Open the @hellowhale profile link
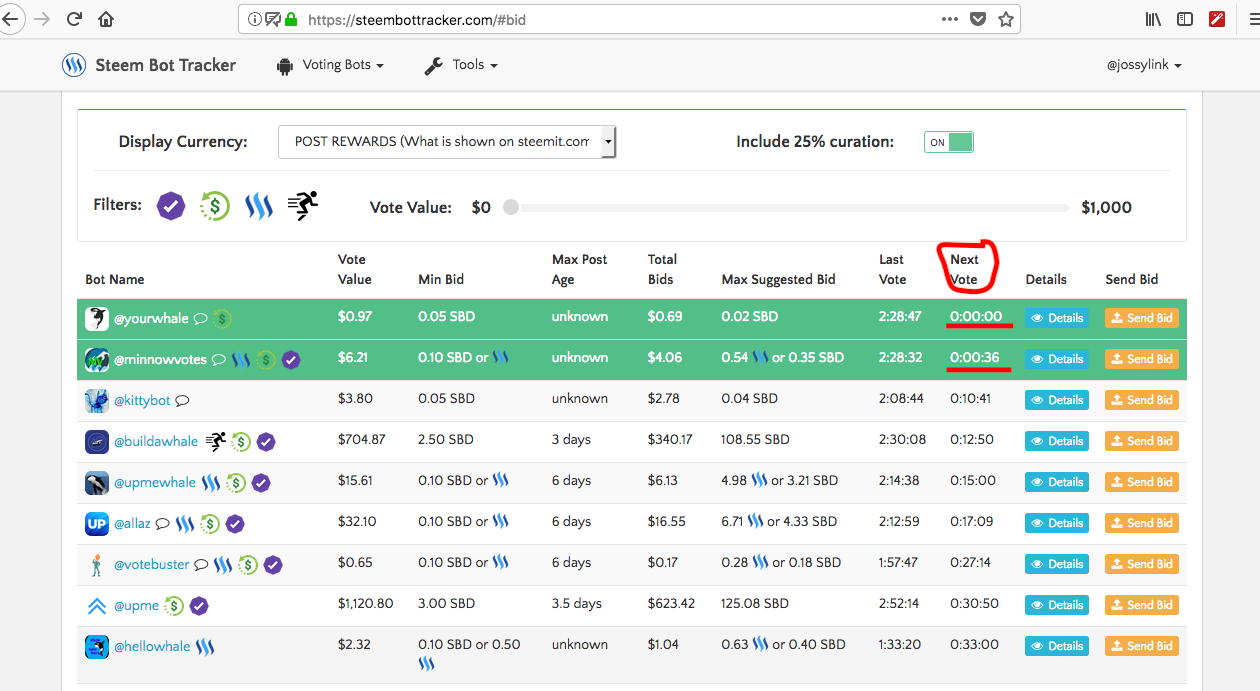 click(152, 646)
